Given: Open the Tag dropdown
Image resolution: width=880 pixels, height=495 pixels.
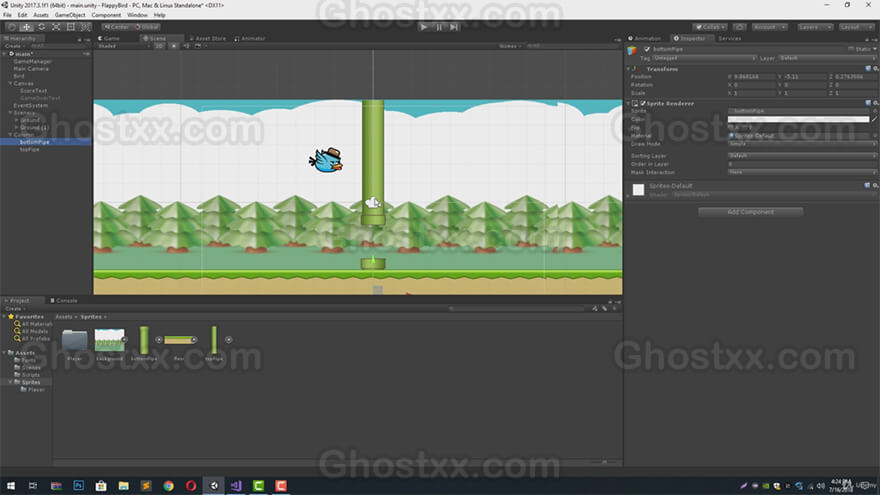Looking at the screenshot, I should point(704,58).
